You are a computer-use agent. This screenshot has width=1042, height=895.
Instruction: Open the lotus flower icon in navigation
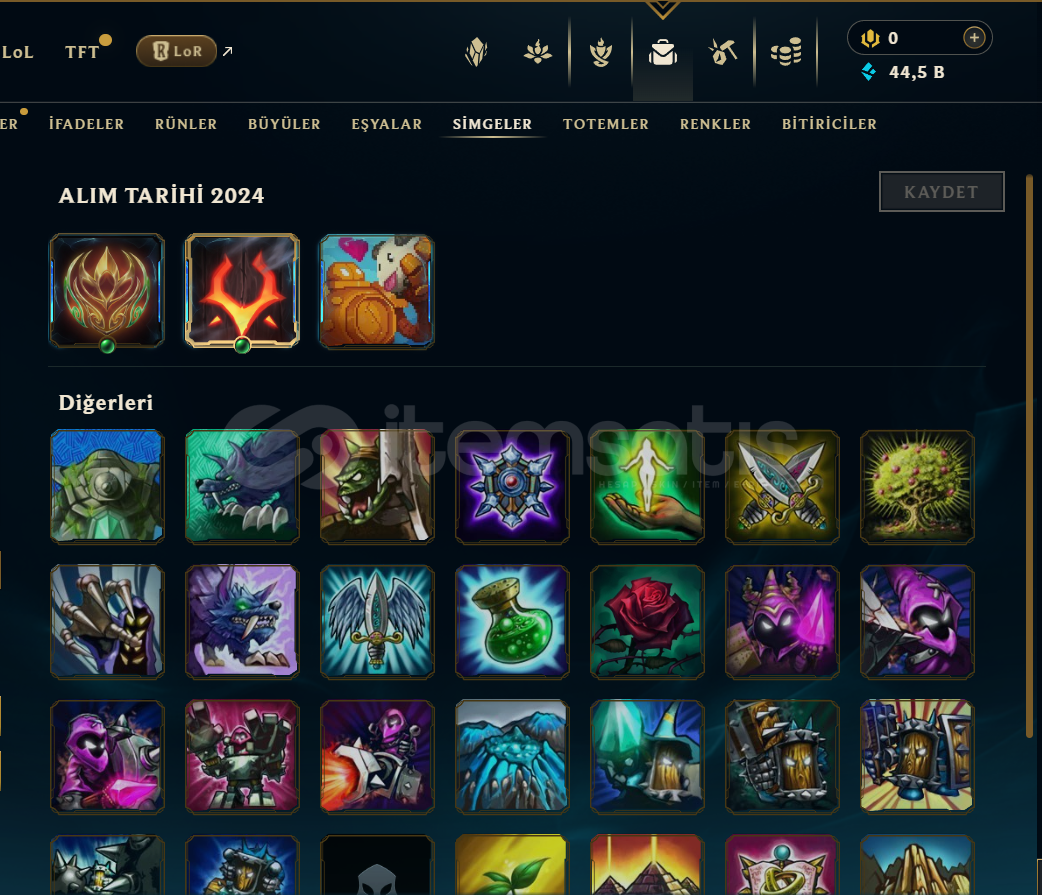[538, 52]
